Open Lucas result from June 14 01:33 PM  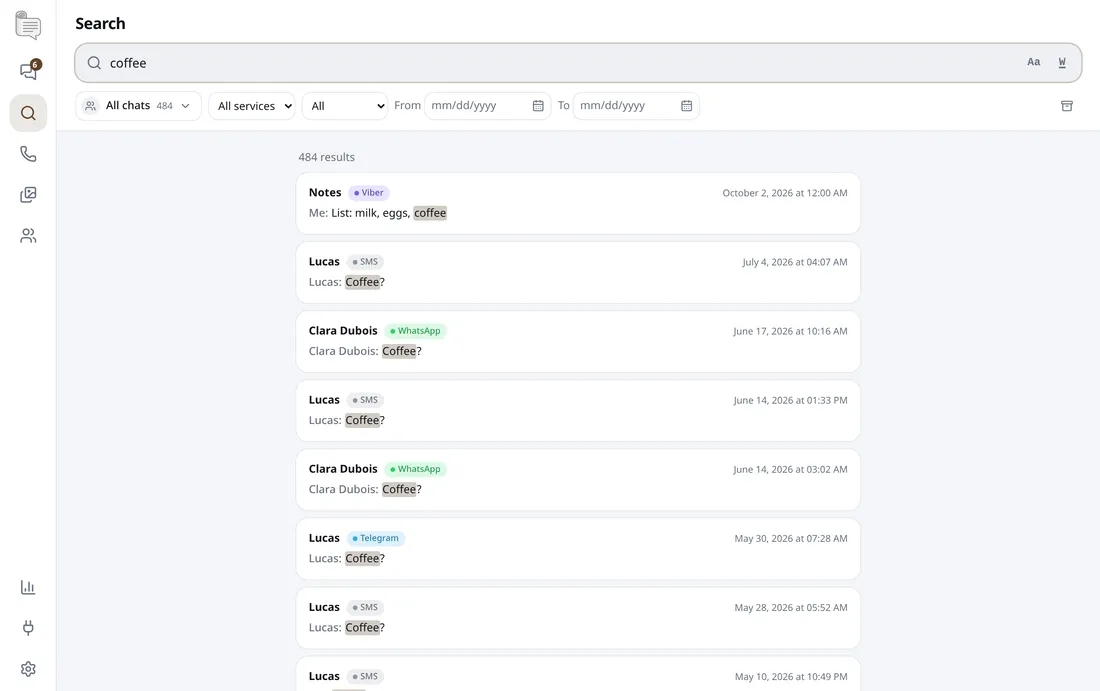[578, 410]
